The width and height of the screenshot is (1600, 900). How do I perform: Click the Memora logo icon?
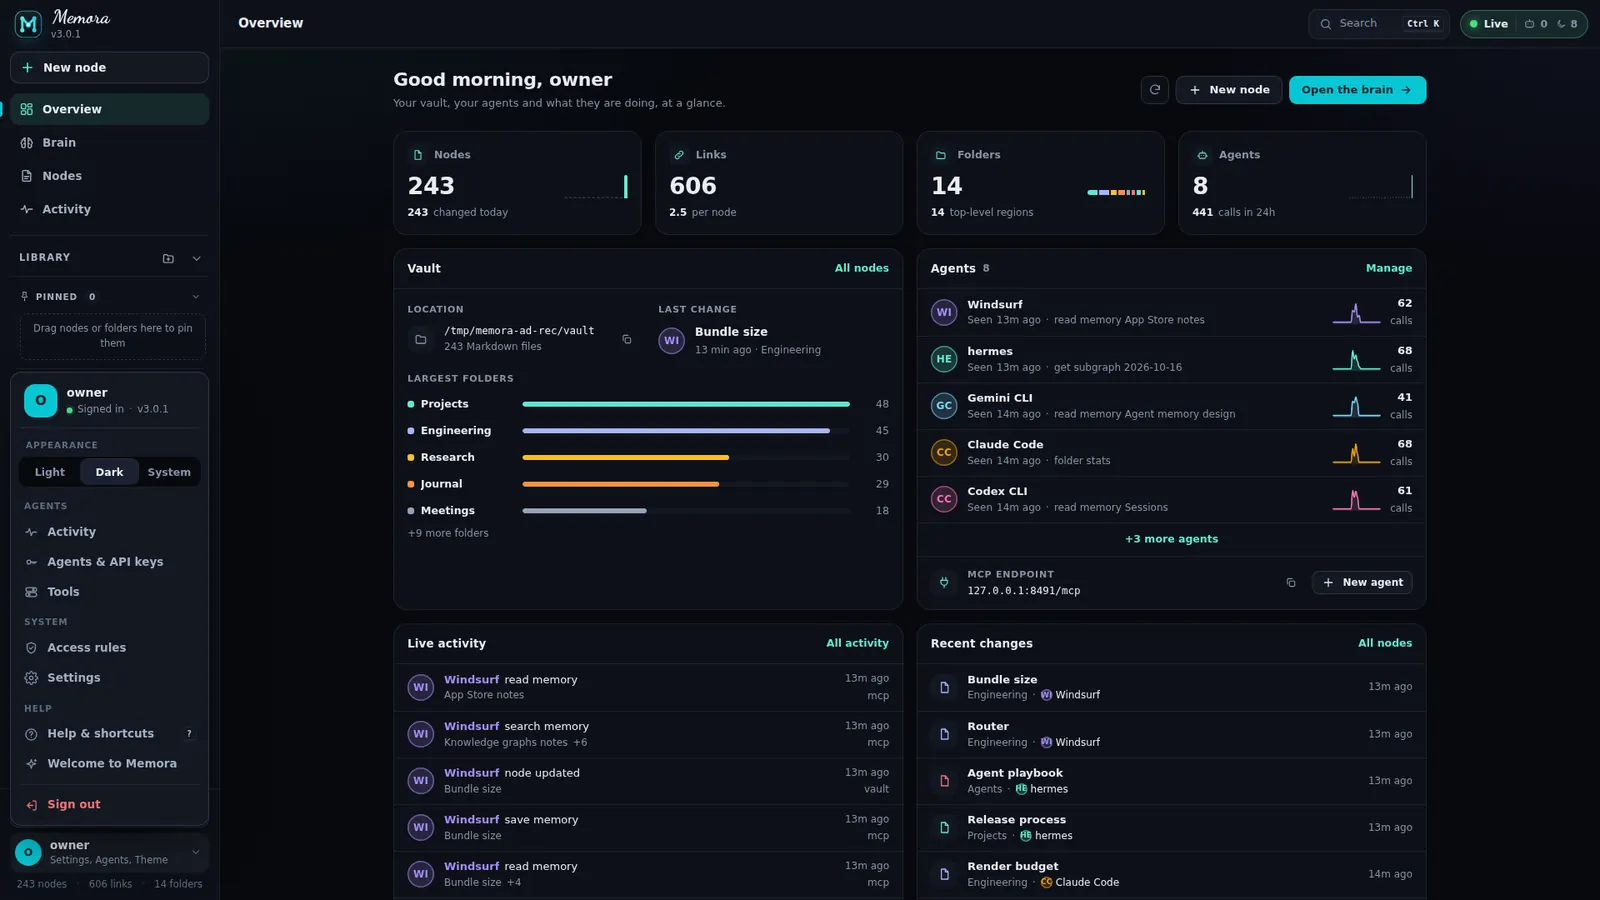coord(28,24)
